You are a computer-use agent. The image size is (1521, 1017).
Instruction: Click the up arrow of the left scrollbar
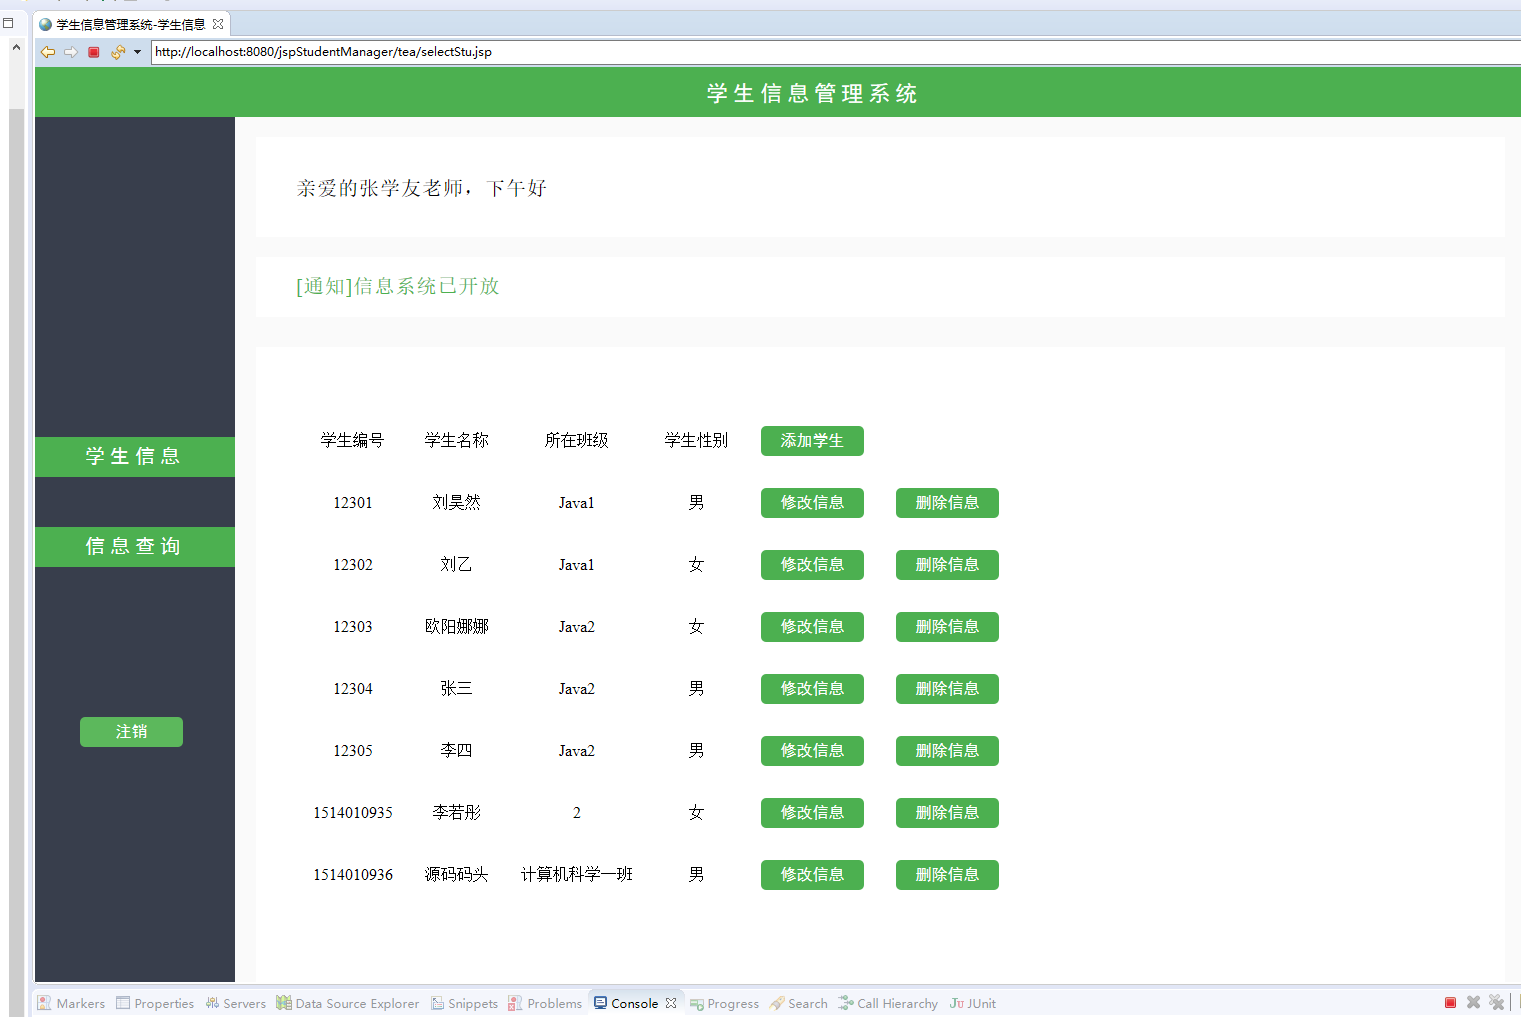(x=16, y=45)
